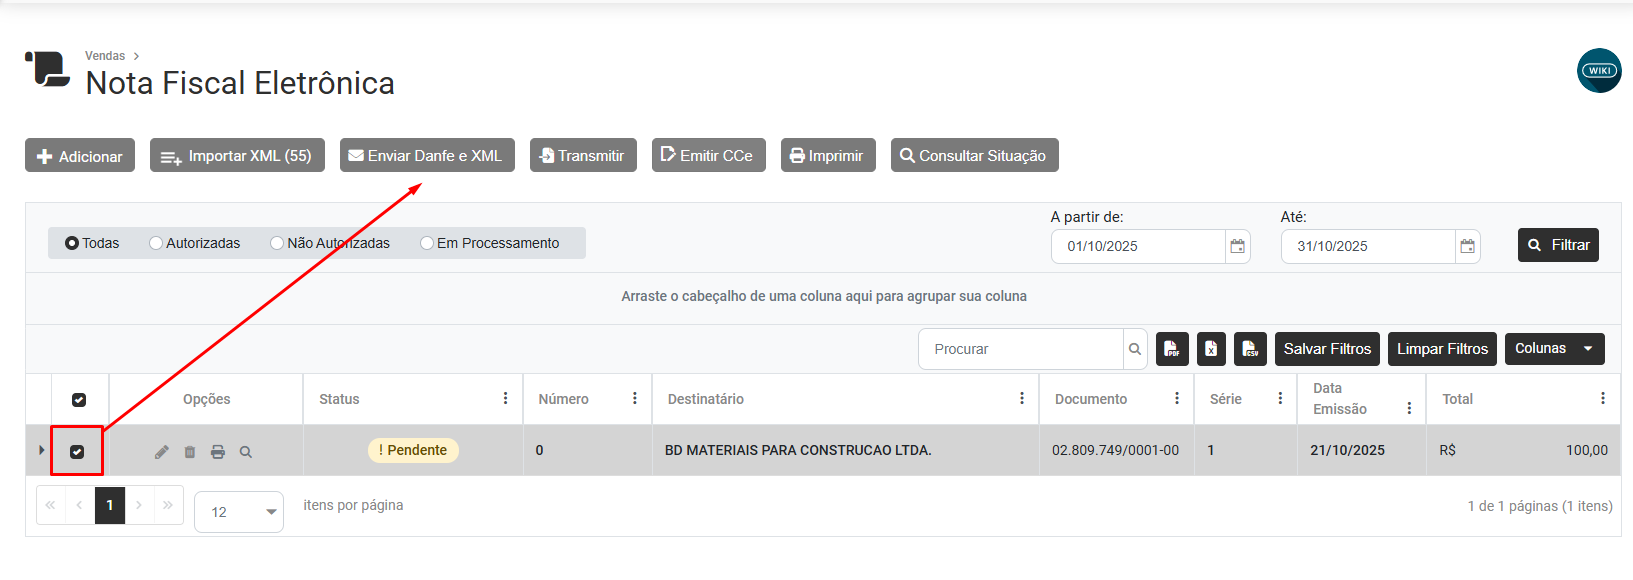
Task: Open Data Emissão column options menu
Action: pyautogui.click(x=1409, y=408)
